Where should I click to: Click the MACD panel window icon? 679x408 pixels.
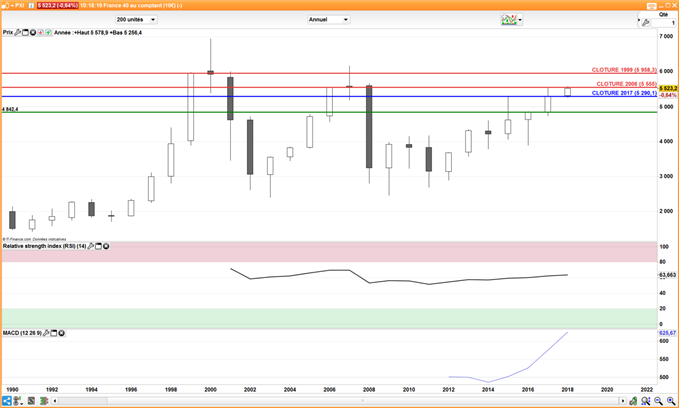pos(54,333)
